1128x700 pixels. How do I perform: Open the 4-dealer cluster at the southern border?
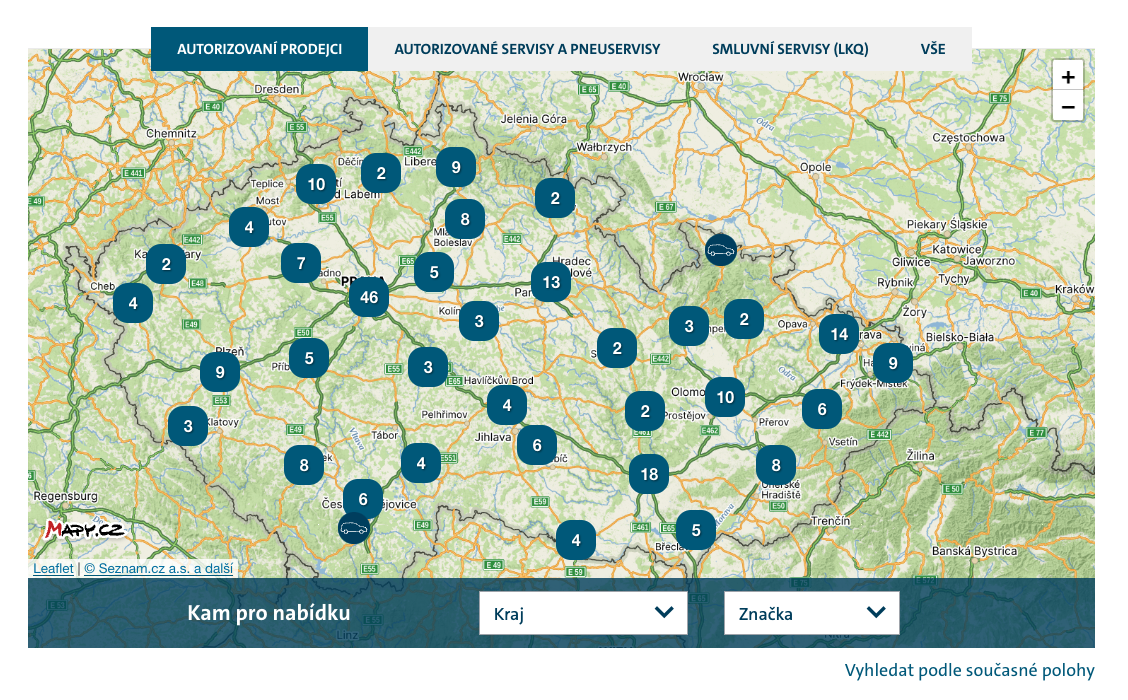coord(576,540)
